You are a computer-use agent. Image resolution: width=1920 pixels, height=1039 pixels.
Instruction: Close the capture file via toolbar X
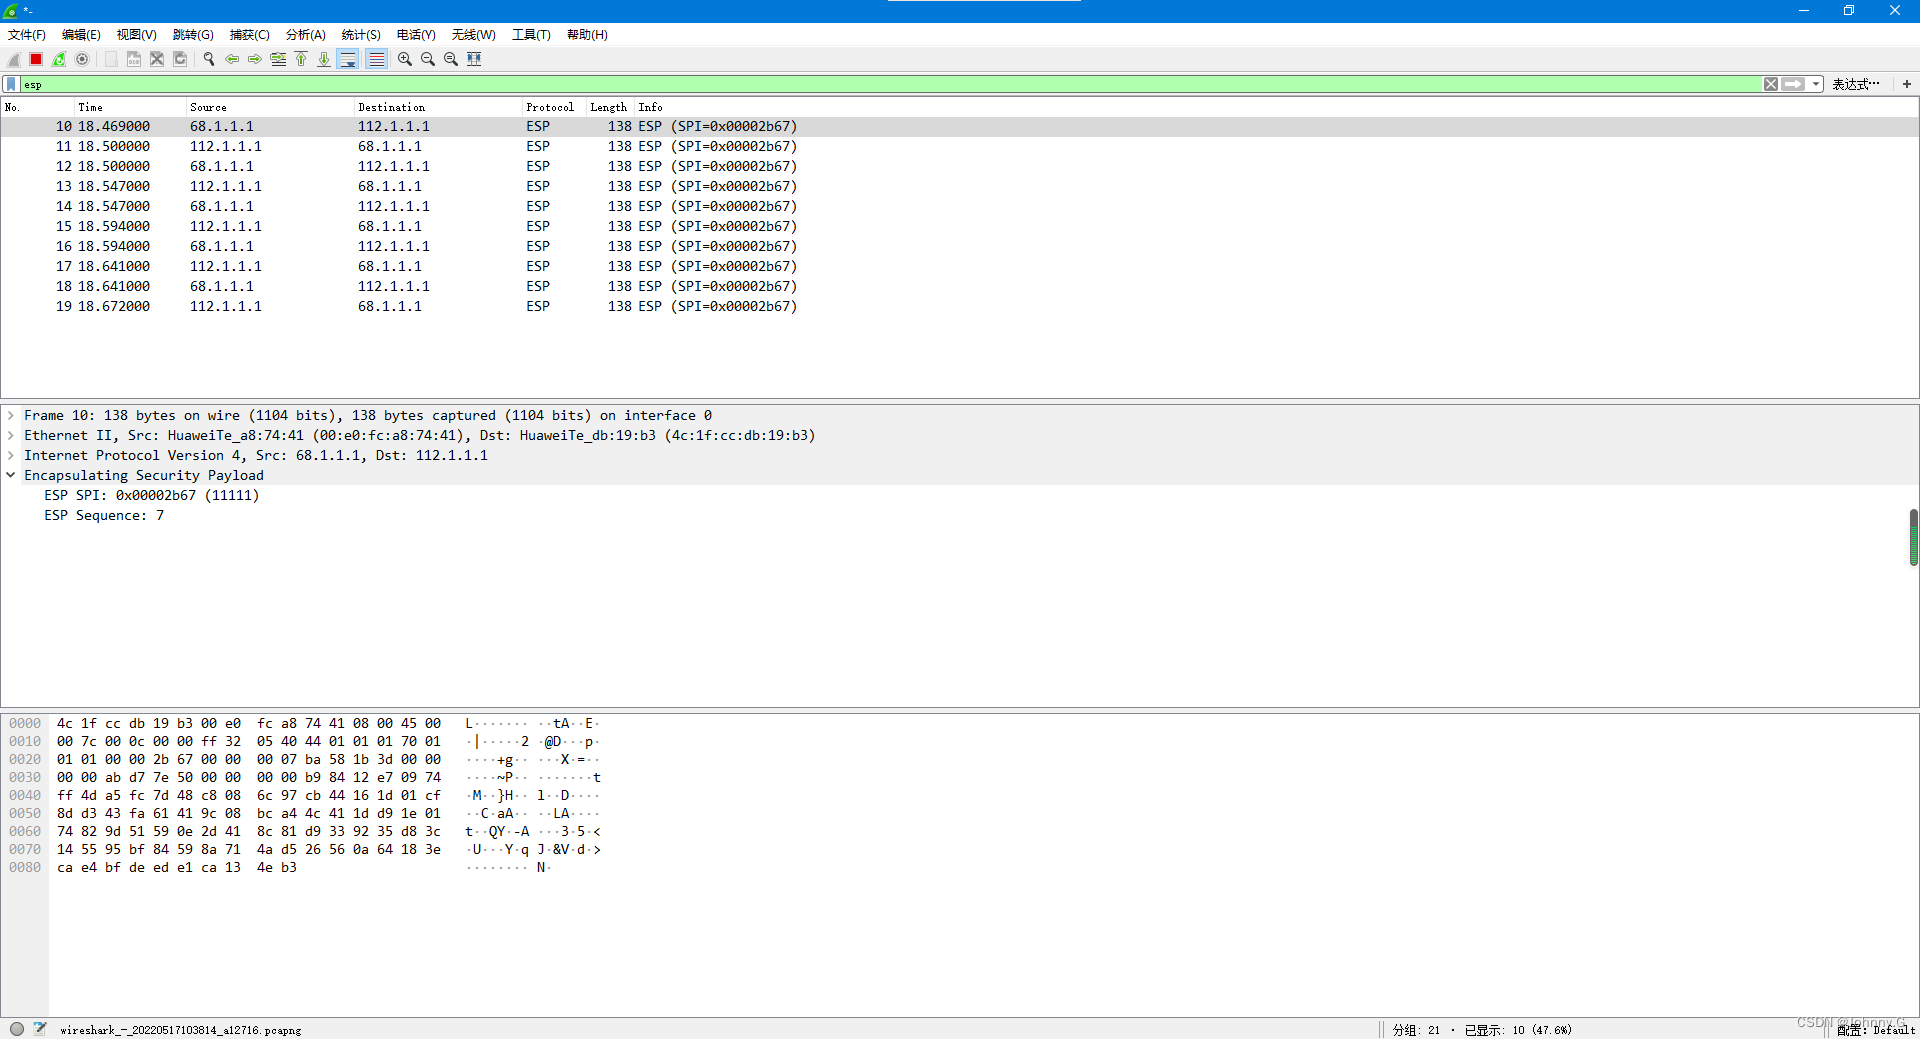pyautogui.click(x=157, y=59)
